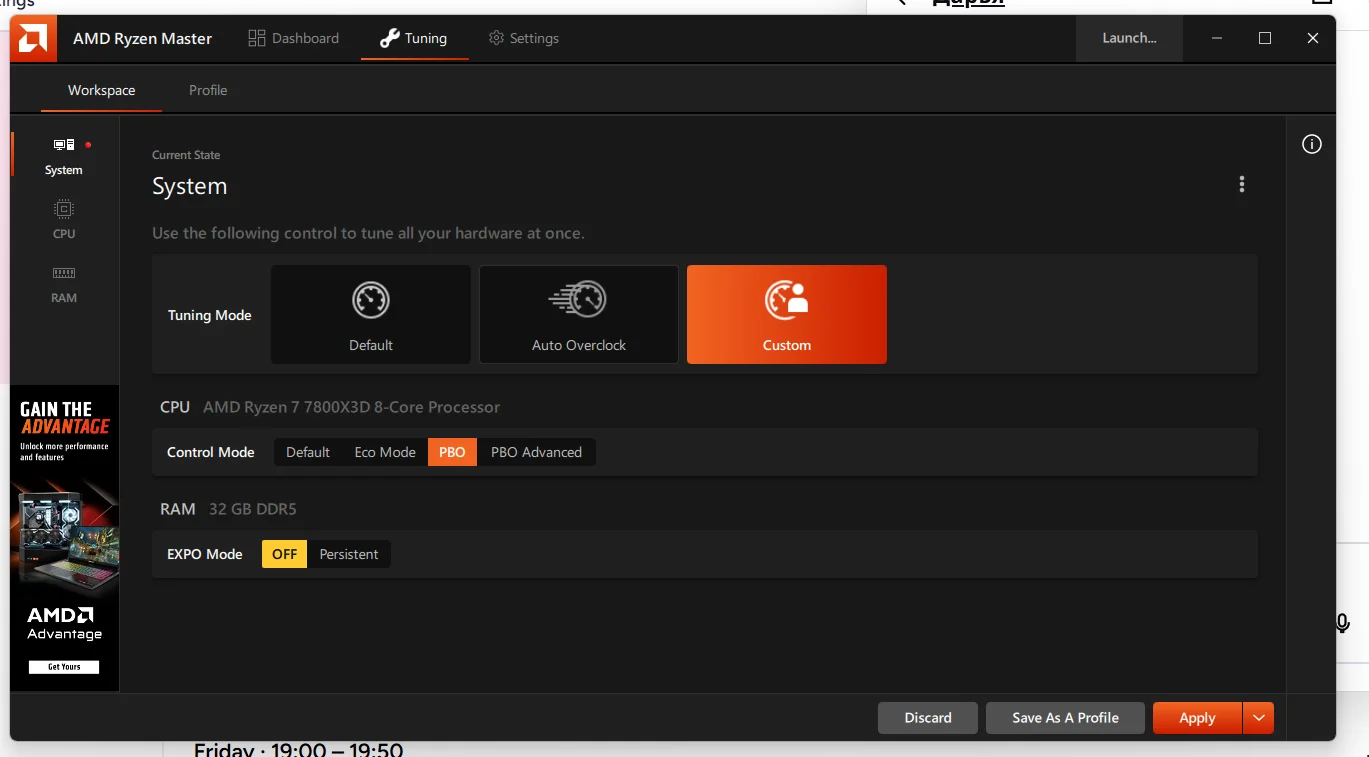
Task: Click Save As A Profile
Action: pyautogui.click(x=1065, y=717)
